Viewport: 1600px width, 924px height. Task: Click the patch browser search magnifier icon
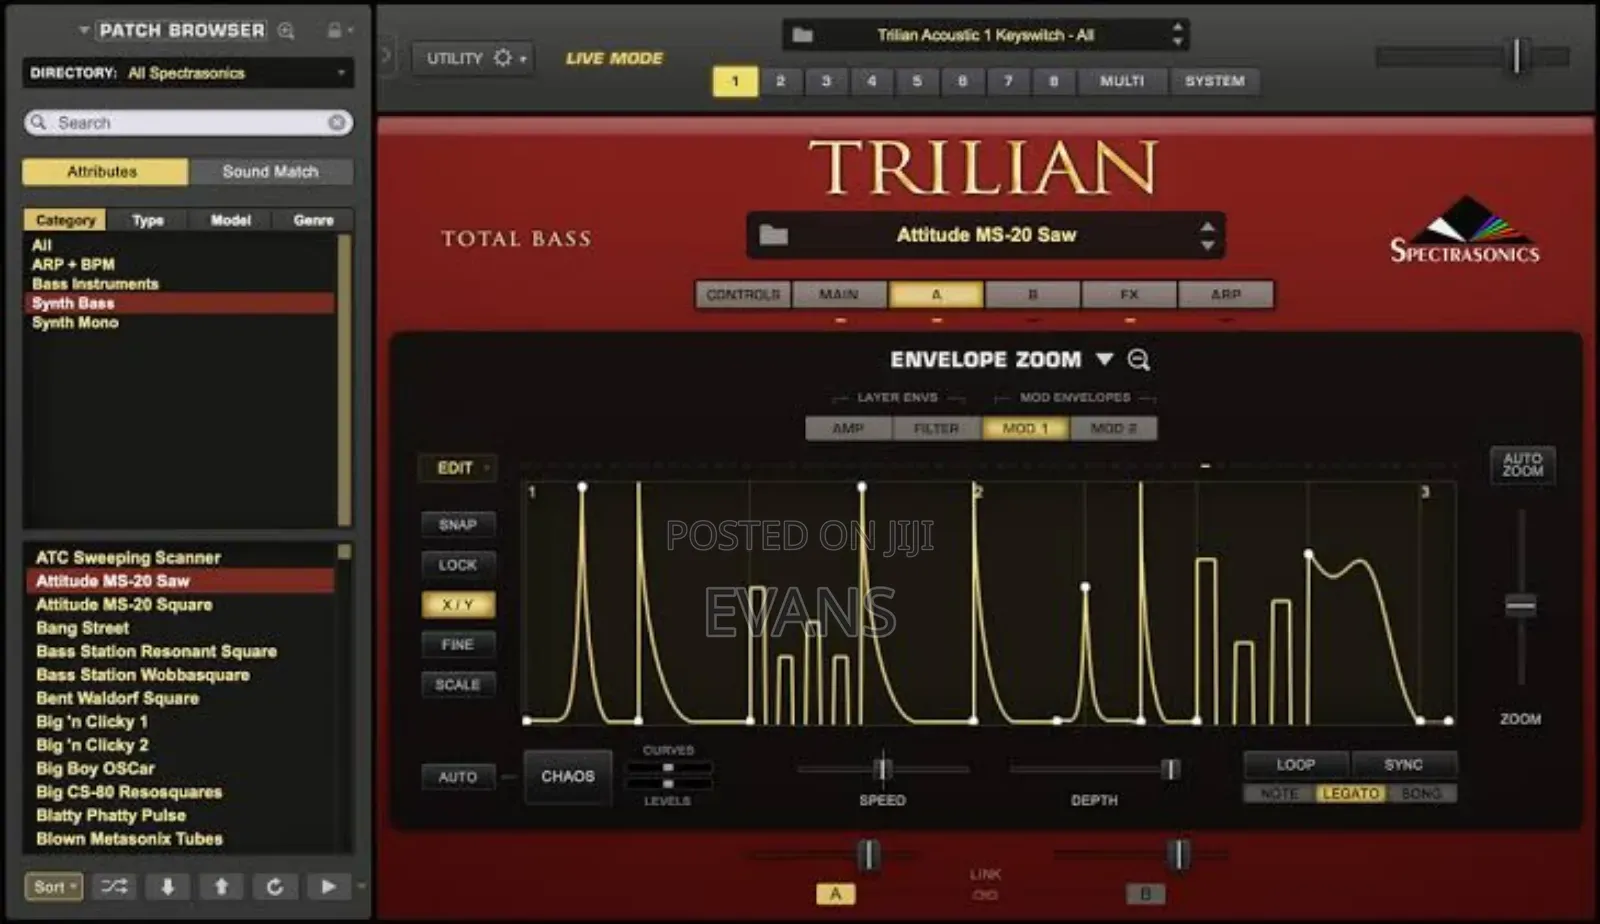(x=39, y=122)
